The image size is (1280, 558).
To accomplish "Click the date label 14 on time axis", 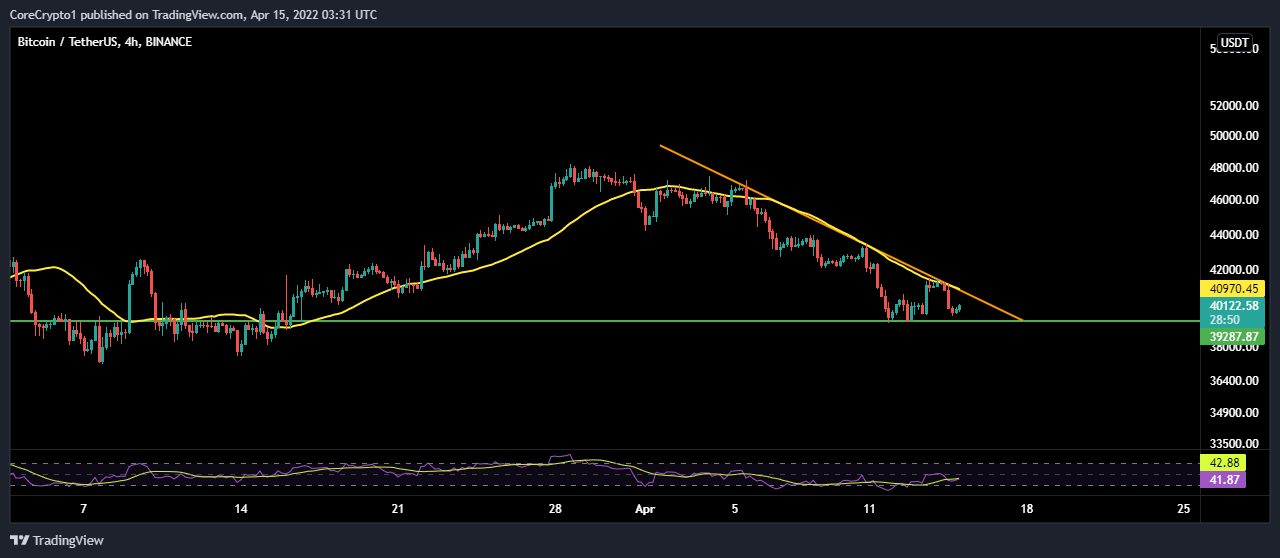I will click(x=241, y=509).
